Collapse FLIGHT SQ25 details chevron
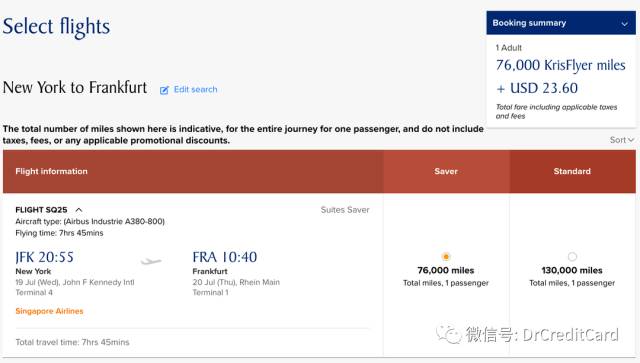The image size is (640, 363). [79, 210]
